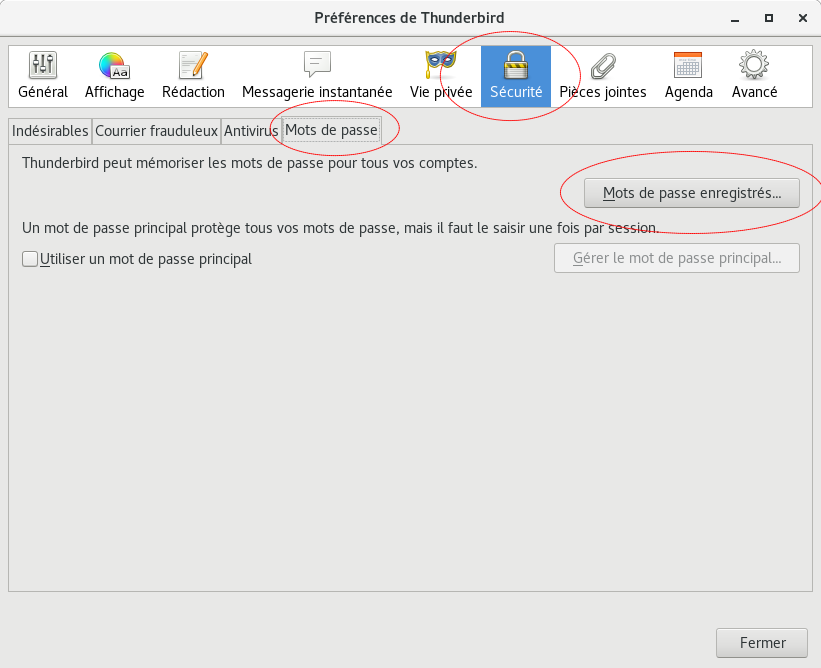Close preferences with the Fermer button
The height and width of the screenshot is (668, 821).
(x=762, y=643)
